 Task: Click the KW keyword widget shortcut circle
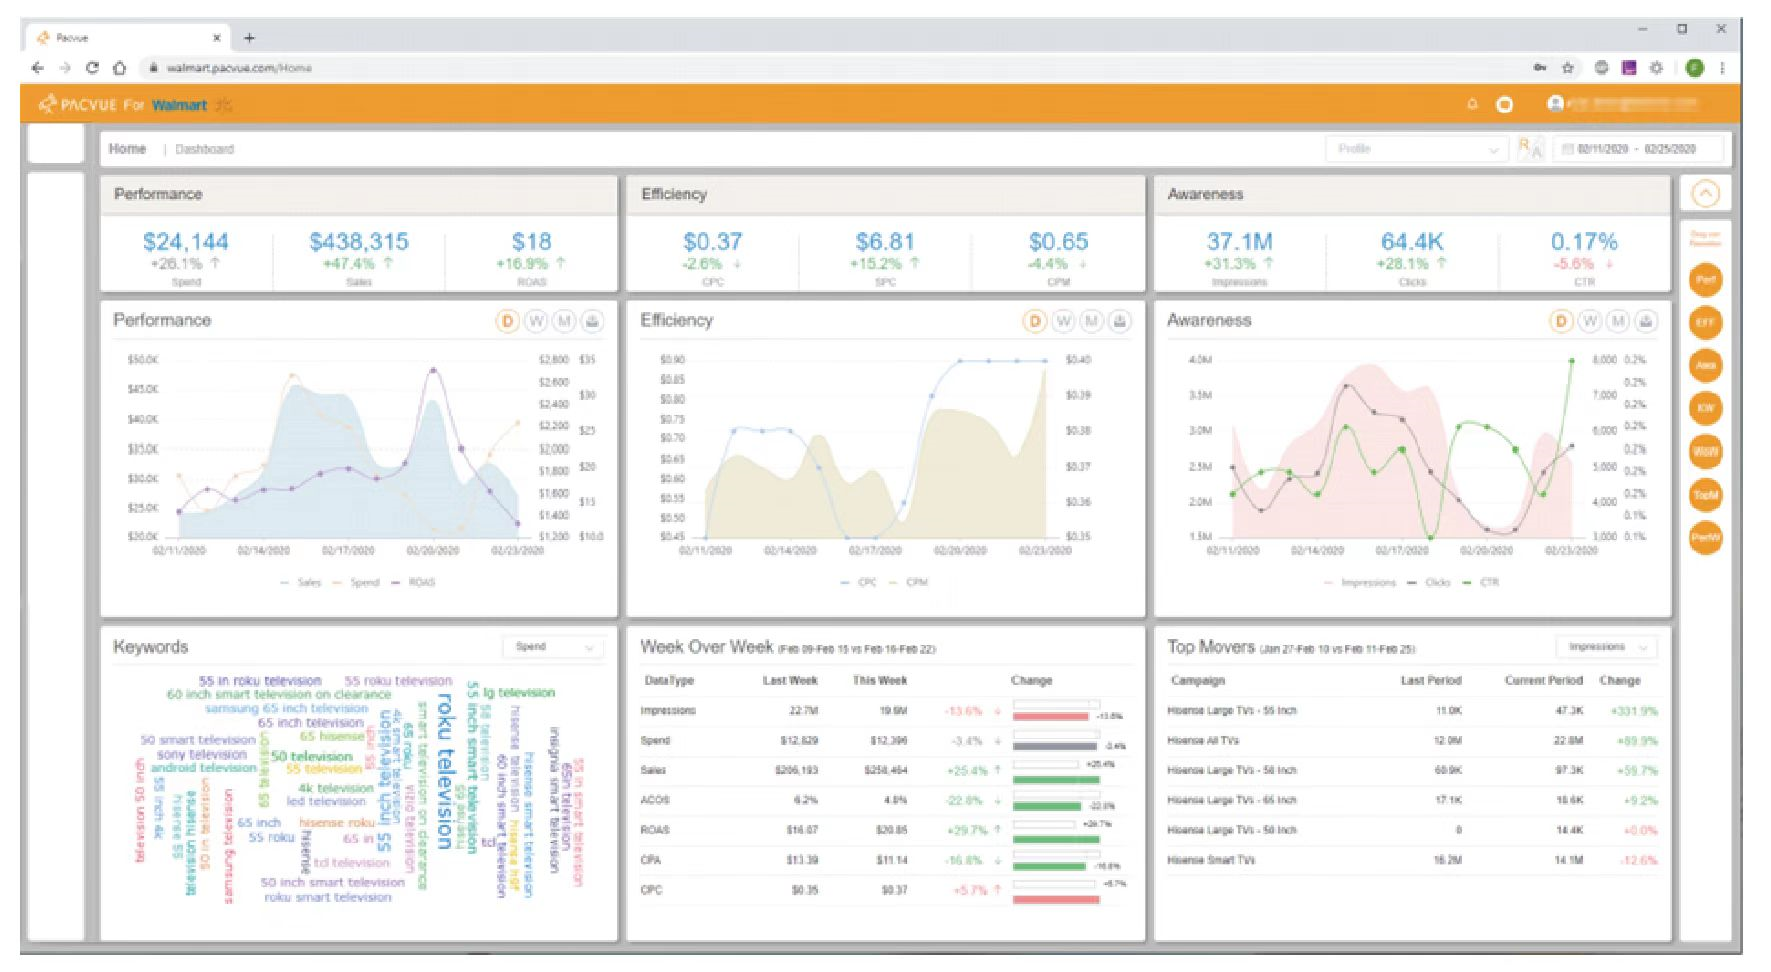point(1705,408)
